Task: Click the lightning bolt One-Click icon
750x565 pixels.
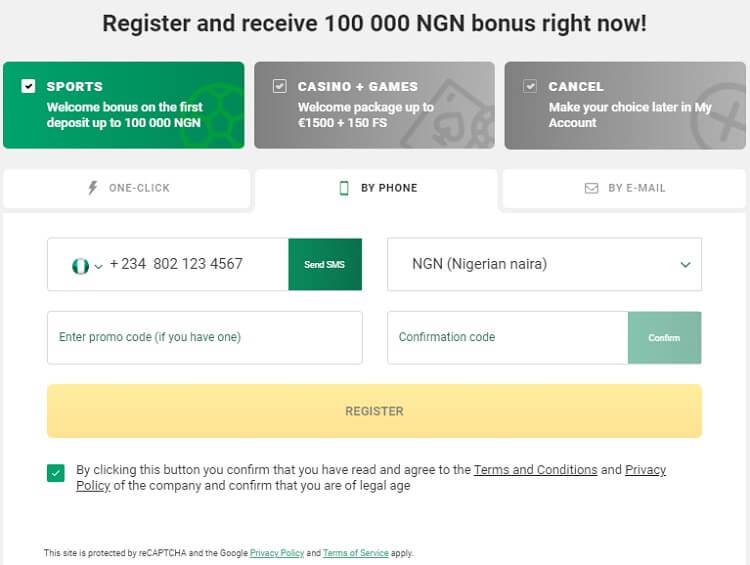Action: pyautogui.click(x=93, y=188)
